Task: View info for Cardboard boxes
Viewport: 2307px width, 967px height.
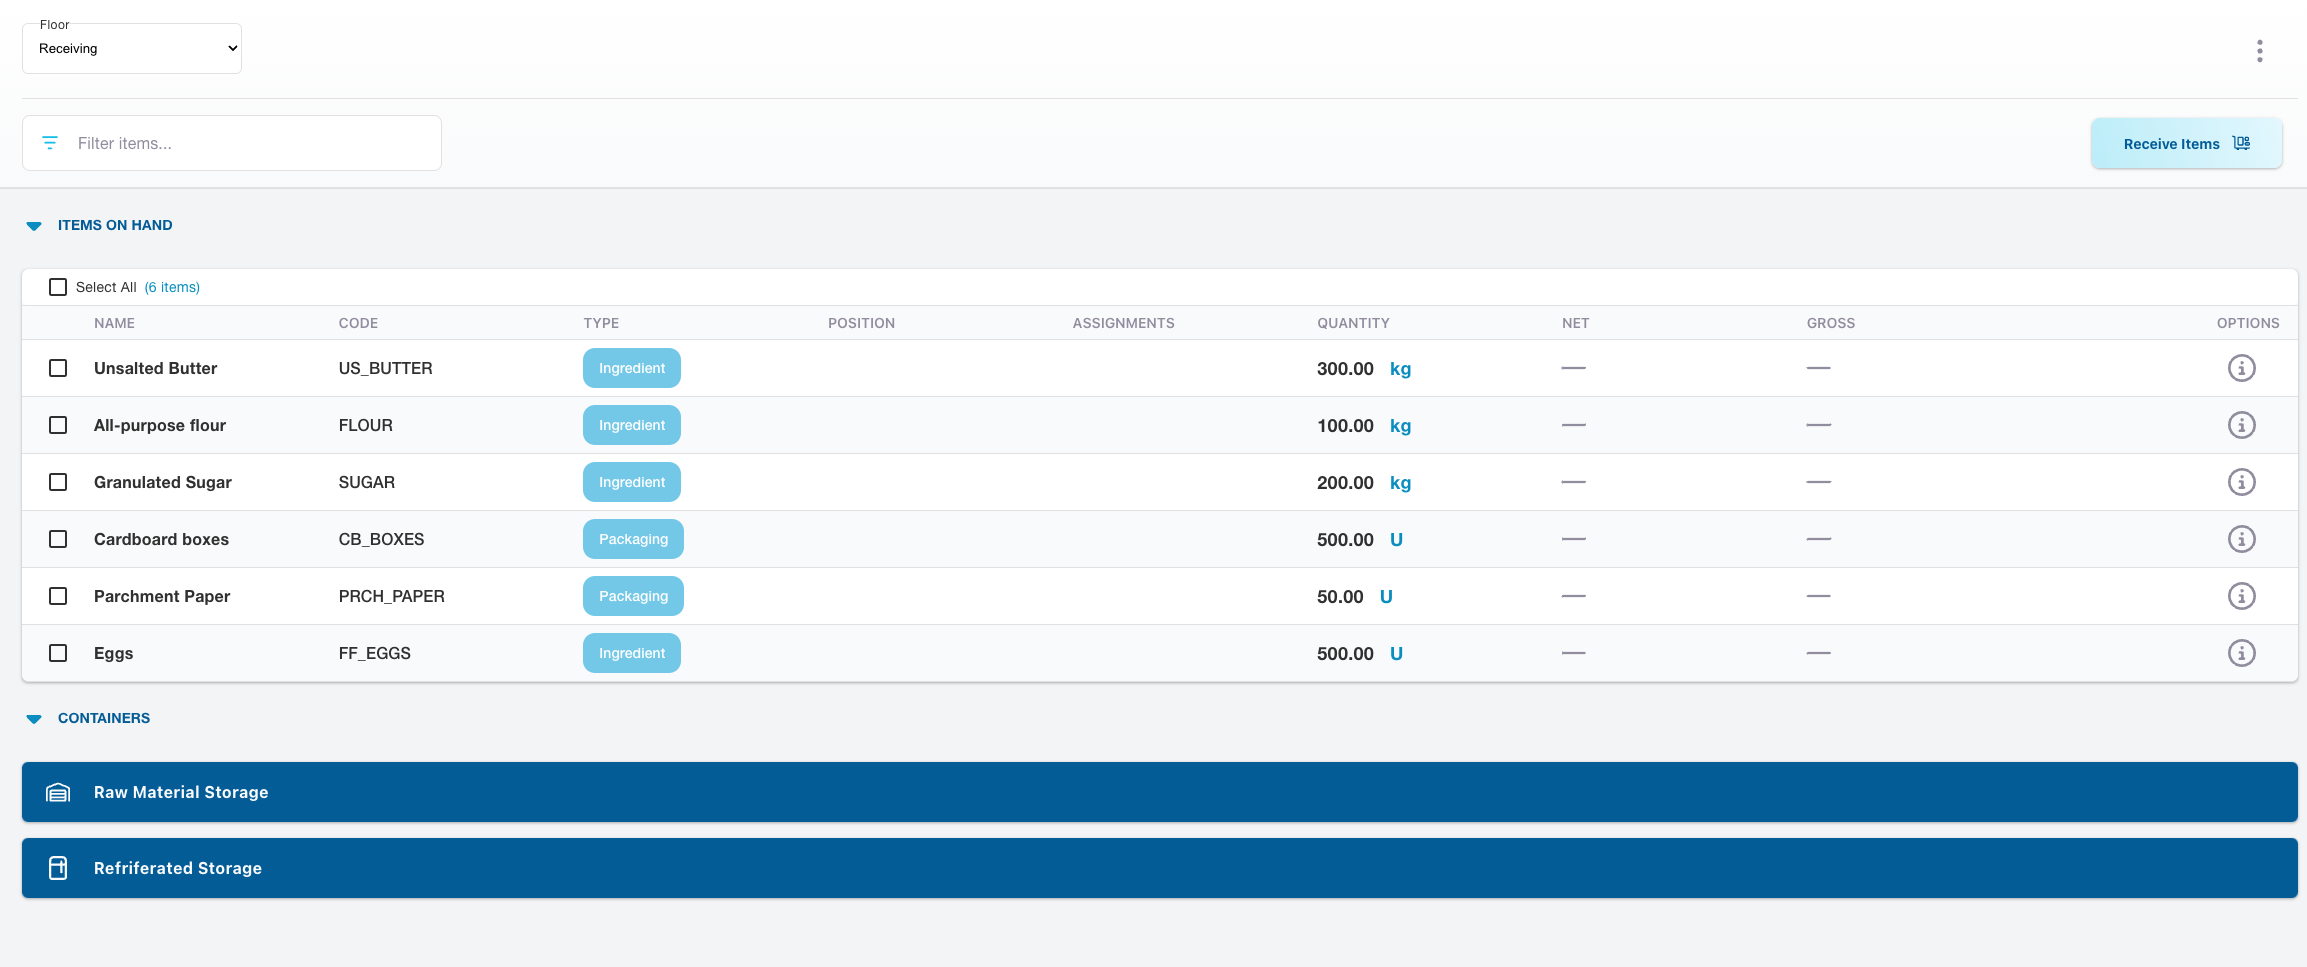Action: pyautogui.click(x=2241, y=539)
